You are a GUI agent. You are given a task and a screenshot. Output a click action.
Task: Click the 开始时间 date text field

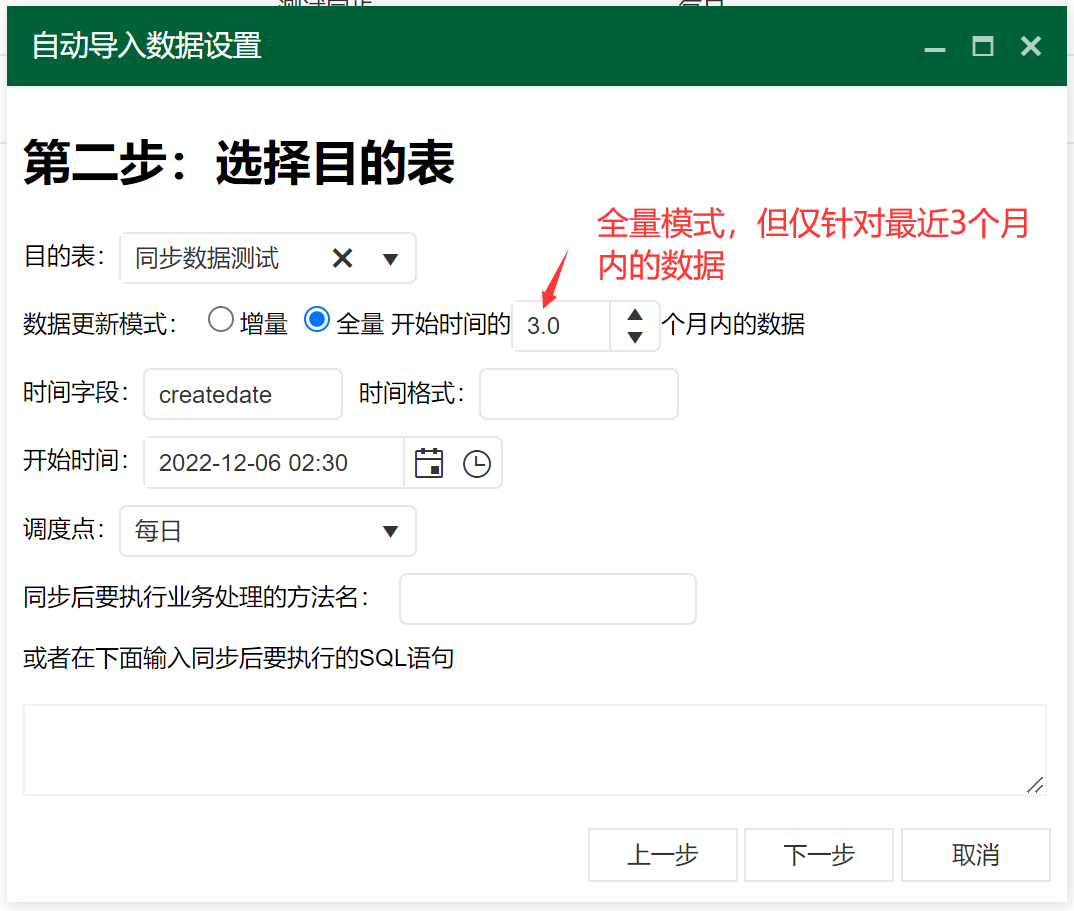[274, 463]
